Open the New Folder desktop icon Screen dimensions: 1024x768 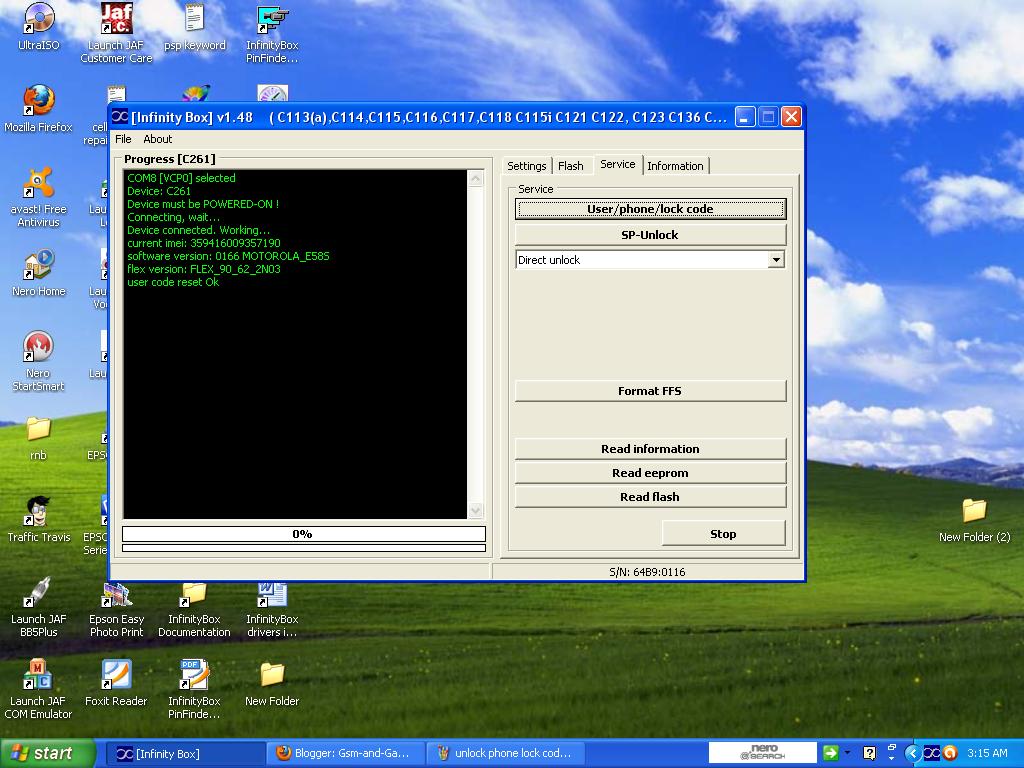[272, 683]
